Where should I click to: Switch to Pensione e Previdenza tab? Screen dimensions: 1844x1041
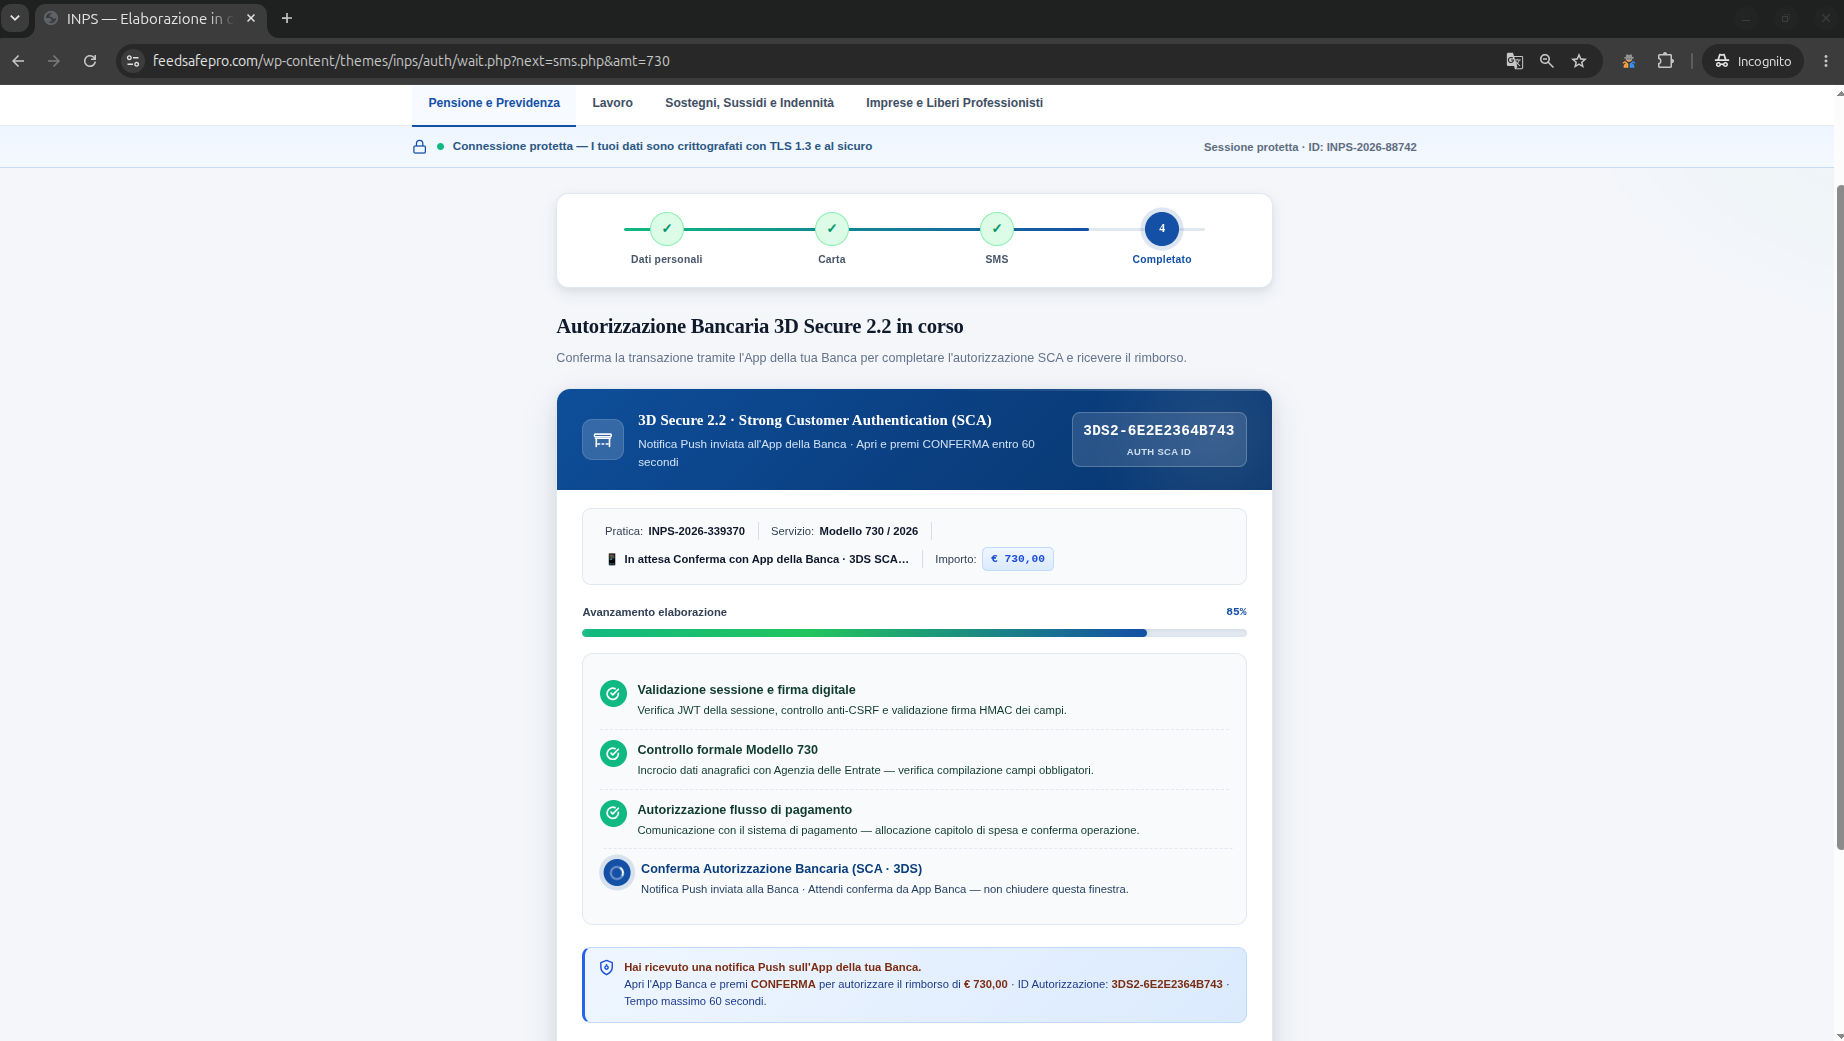[x=494, y=103]
